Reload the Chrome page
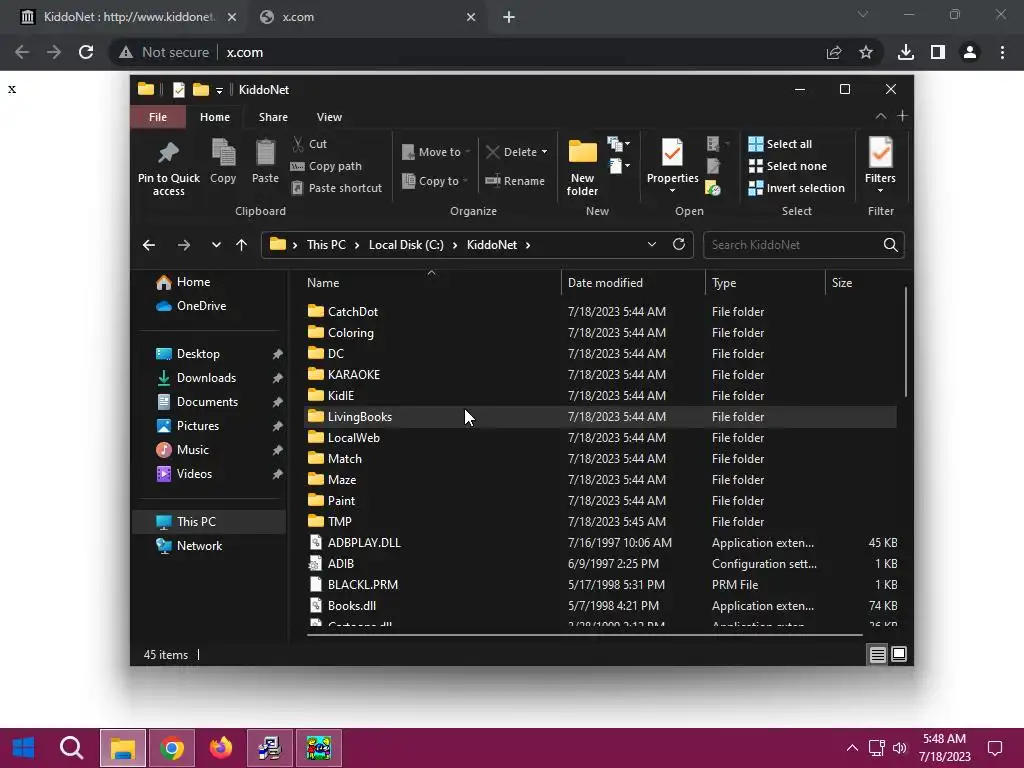1024x768 pixels. 86,52
